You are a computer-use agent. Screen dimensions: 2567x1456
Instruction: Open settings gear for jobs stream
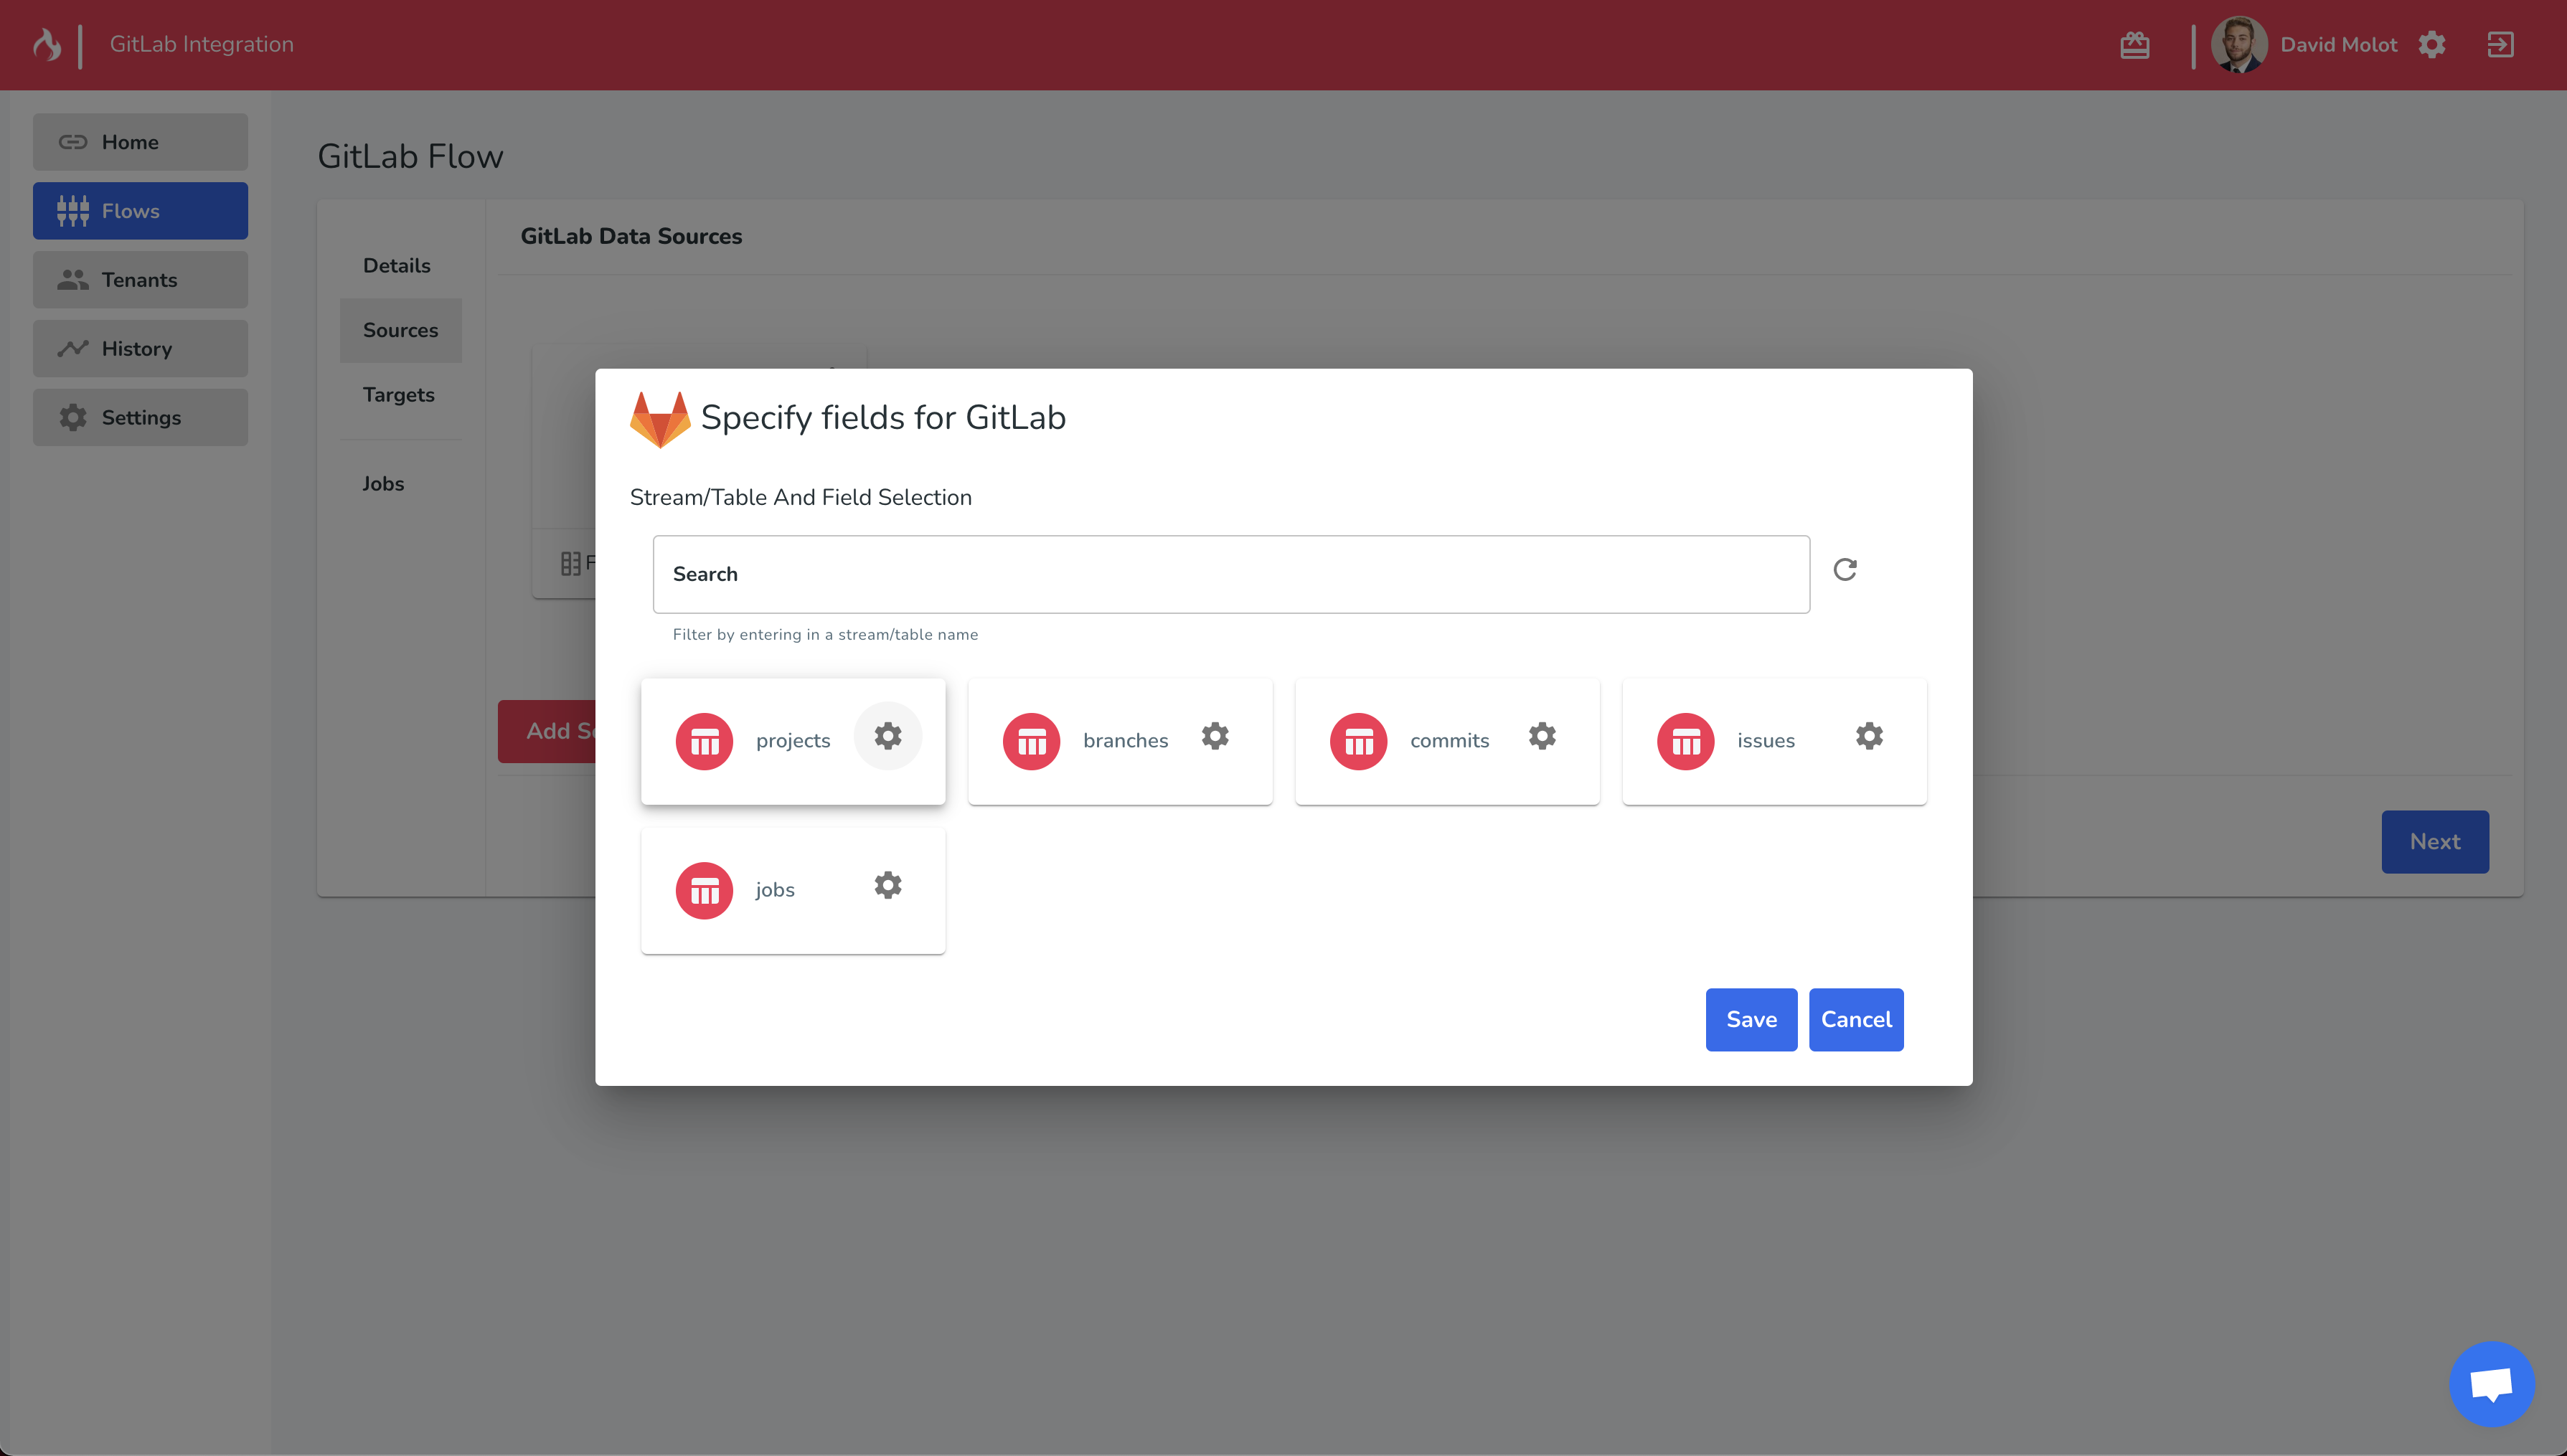tap(887, 885)
